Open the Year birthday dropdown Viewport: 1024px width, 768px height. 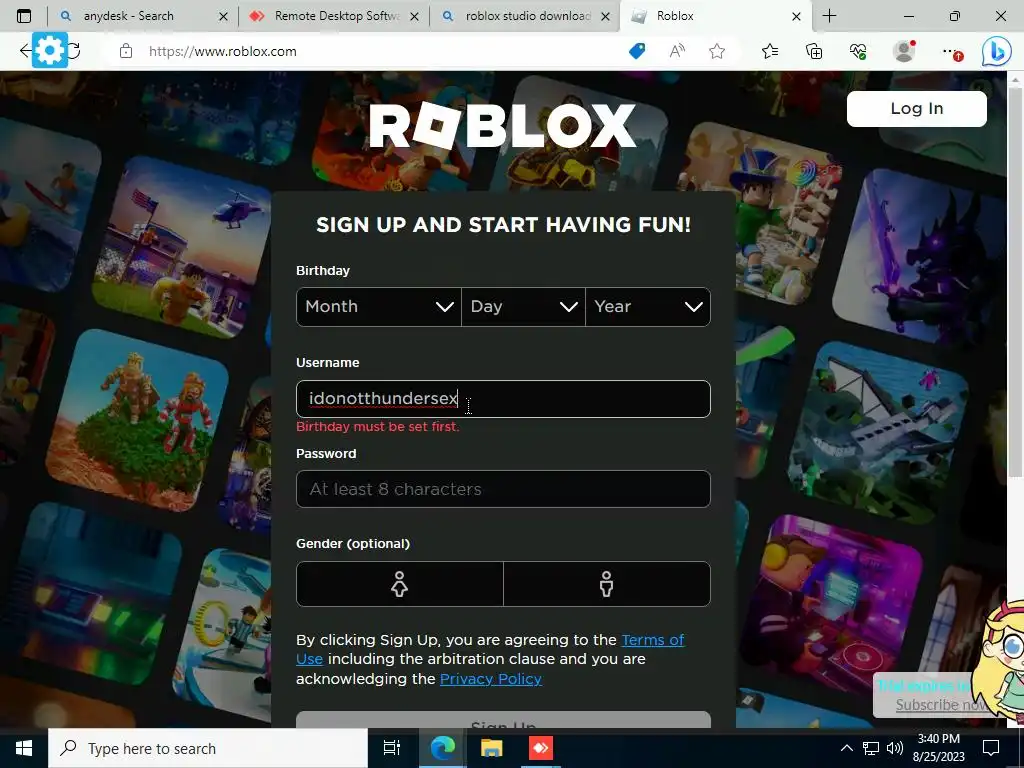(648, 306)
